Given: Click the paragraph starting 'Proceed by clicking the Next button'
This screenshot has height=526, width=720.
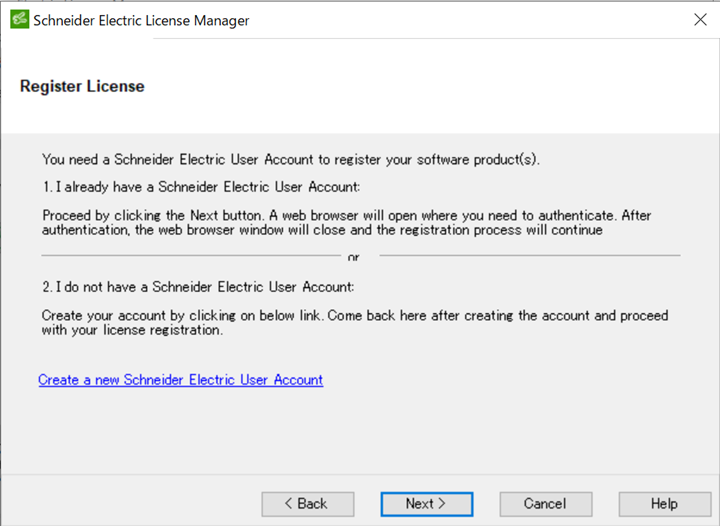Looking at the screenshot, I should (x=347, y=223).
